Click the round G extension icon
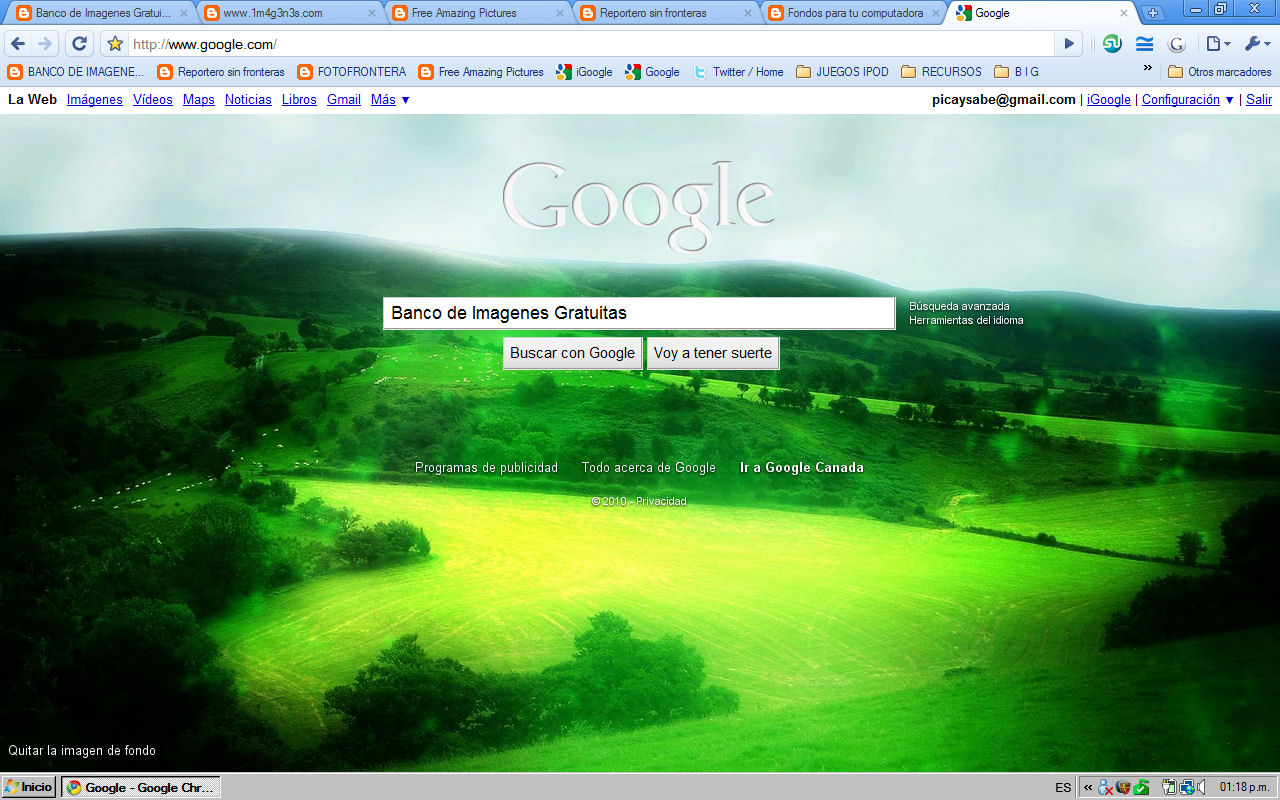 [x=1177, y=44]
